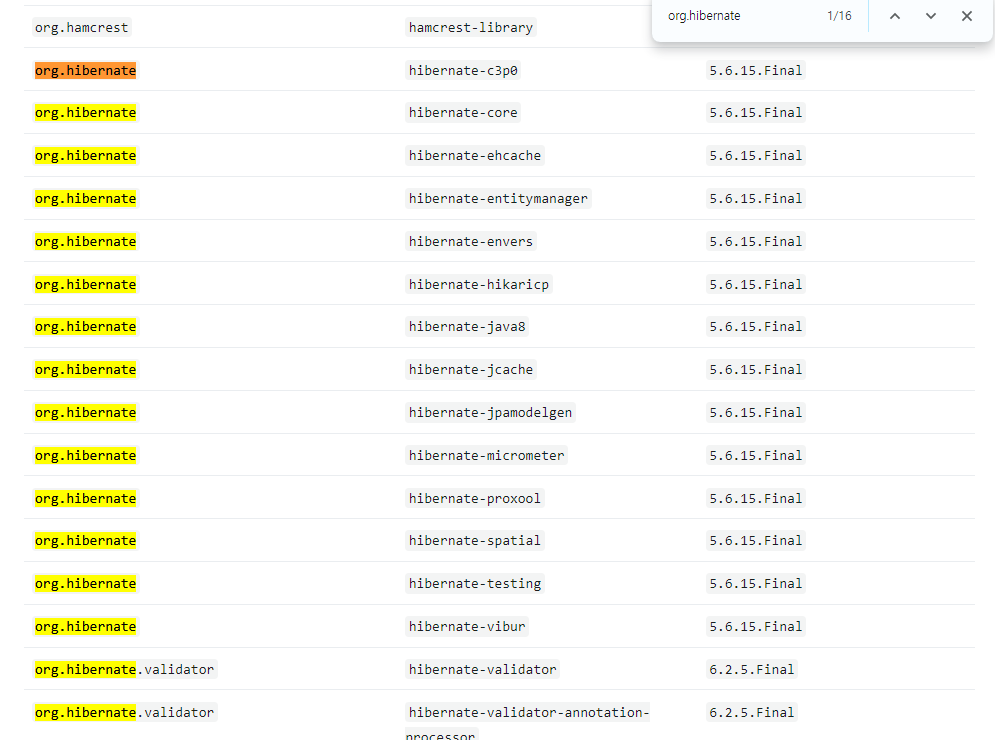Go to previous find match
Screen dimensions: 995x740
[x=895, y=16]
